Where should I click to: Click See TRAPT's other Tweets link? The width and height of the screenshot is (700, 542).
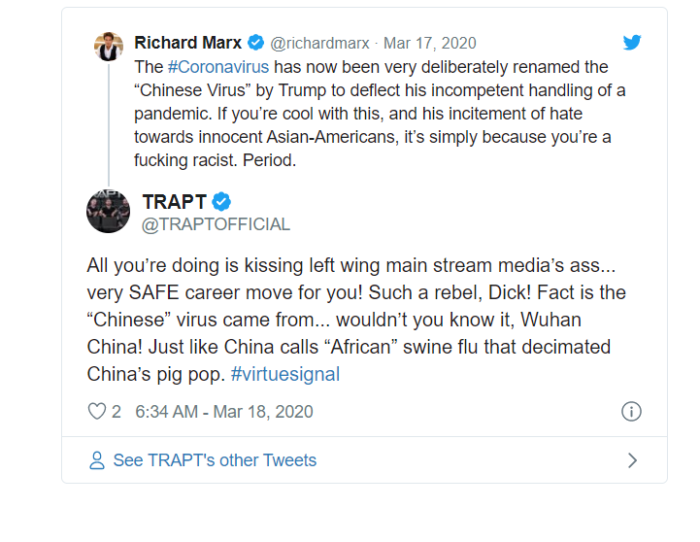[214, 460]
